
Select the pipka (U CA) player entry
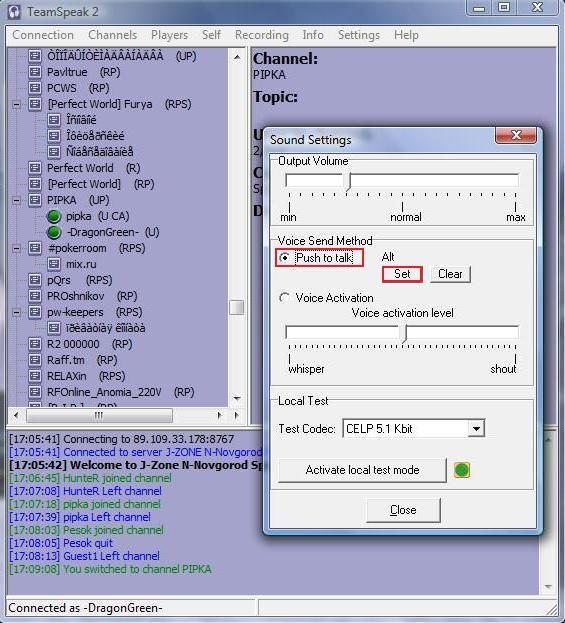97,216
